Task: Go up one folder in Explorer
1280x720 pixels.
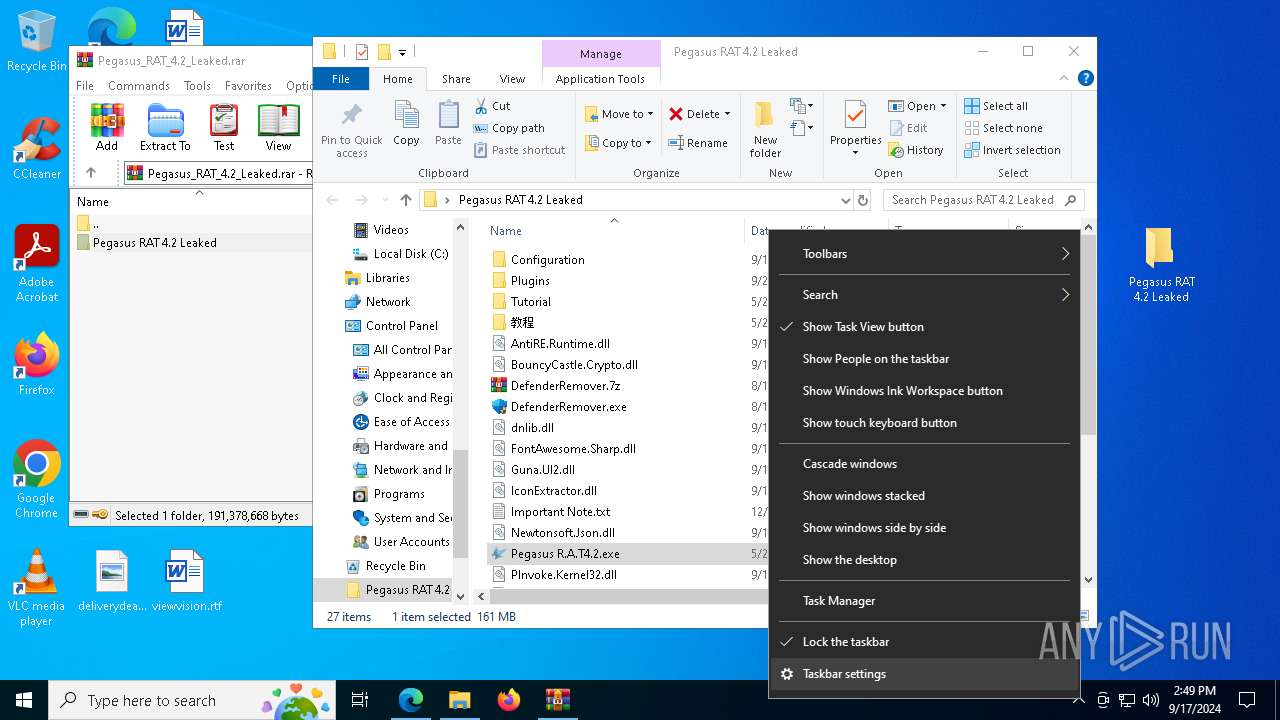Action: [405, 200]
